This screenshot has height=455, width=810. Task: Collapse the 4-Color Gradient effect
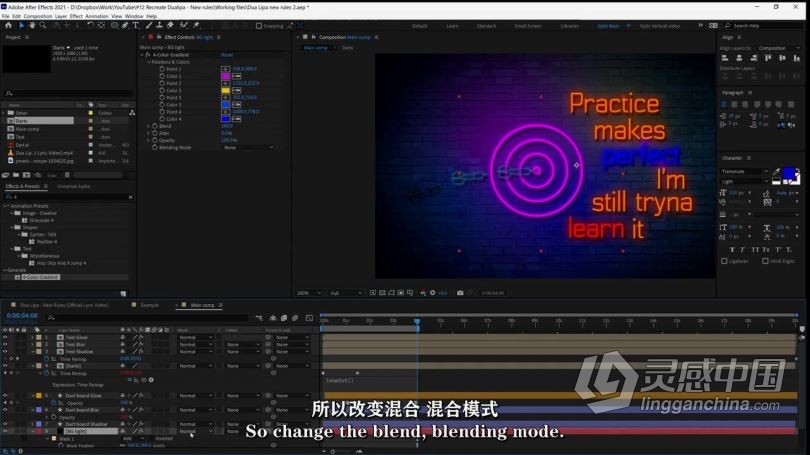pos(142,55)
